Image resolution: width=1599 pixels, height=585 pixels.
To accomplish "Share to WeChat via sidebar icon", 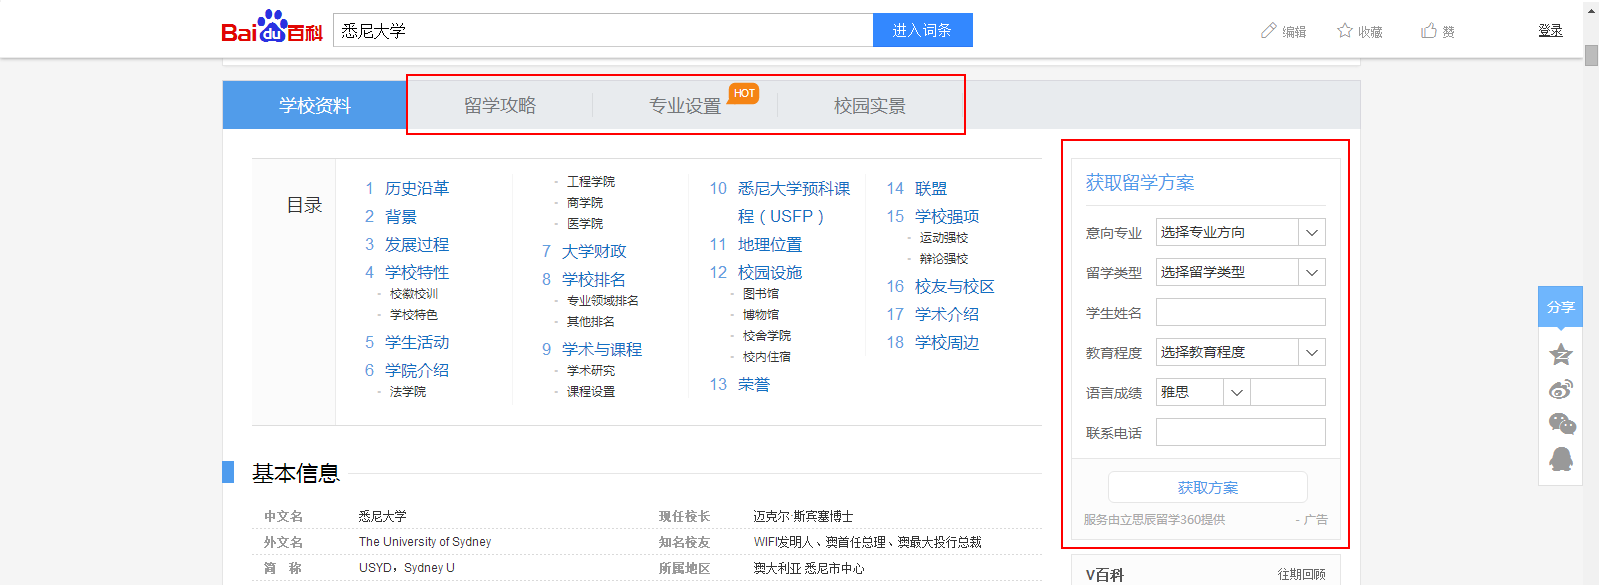I will [1561, 424].
